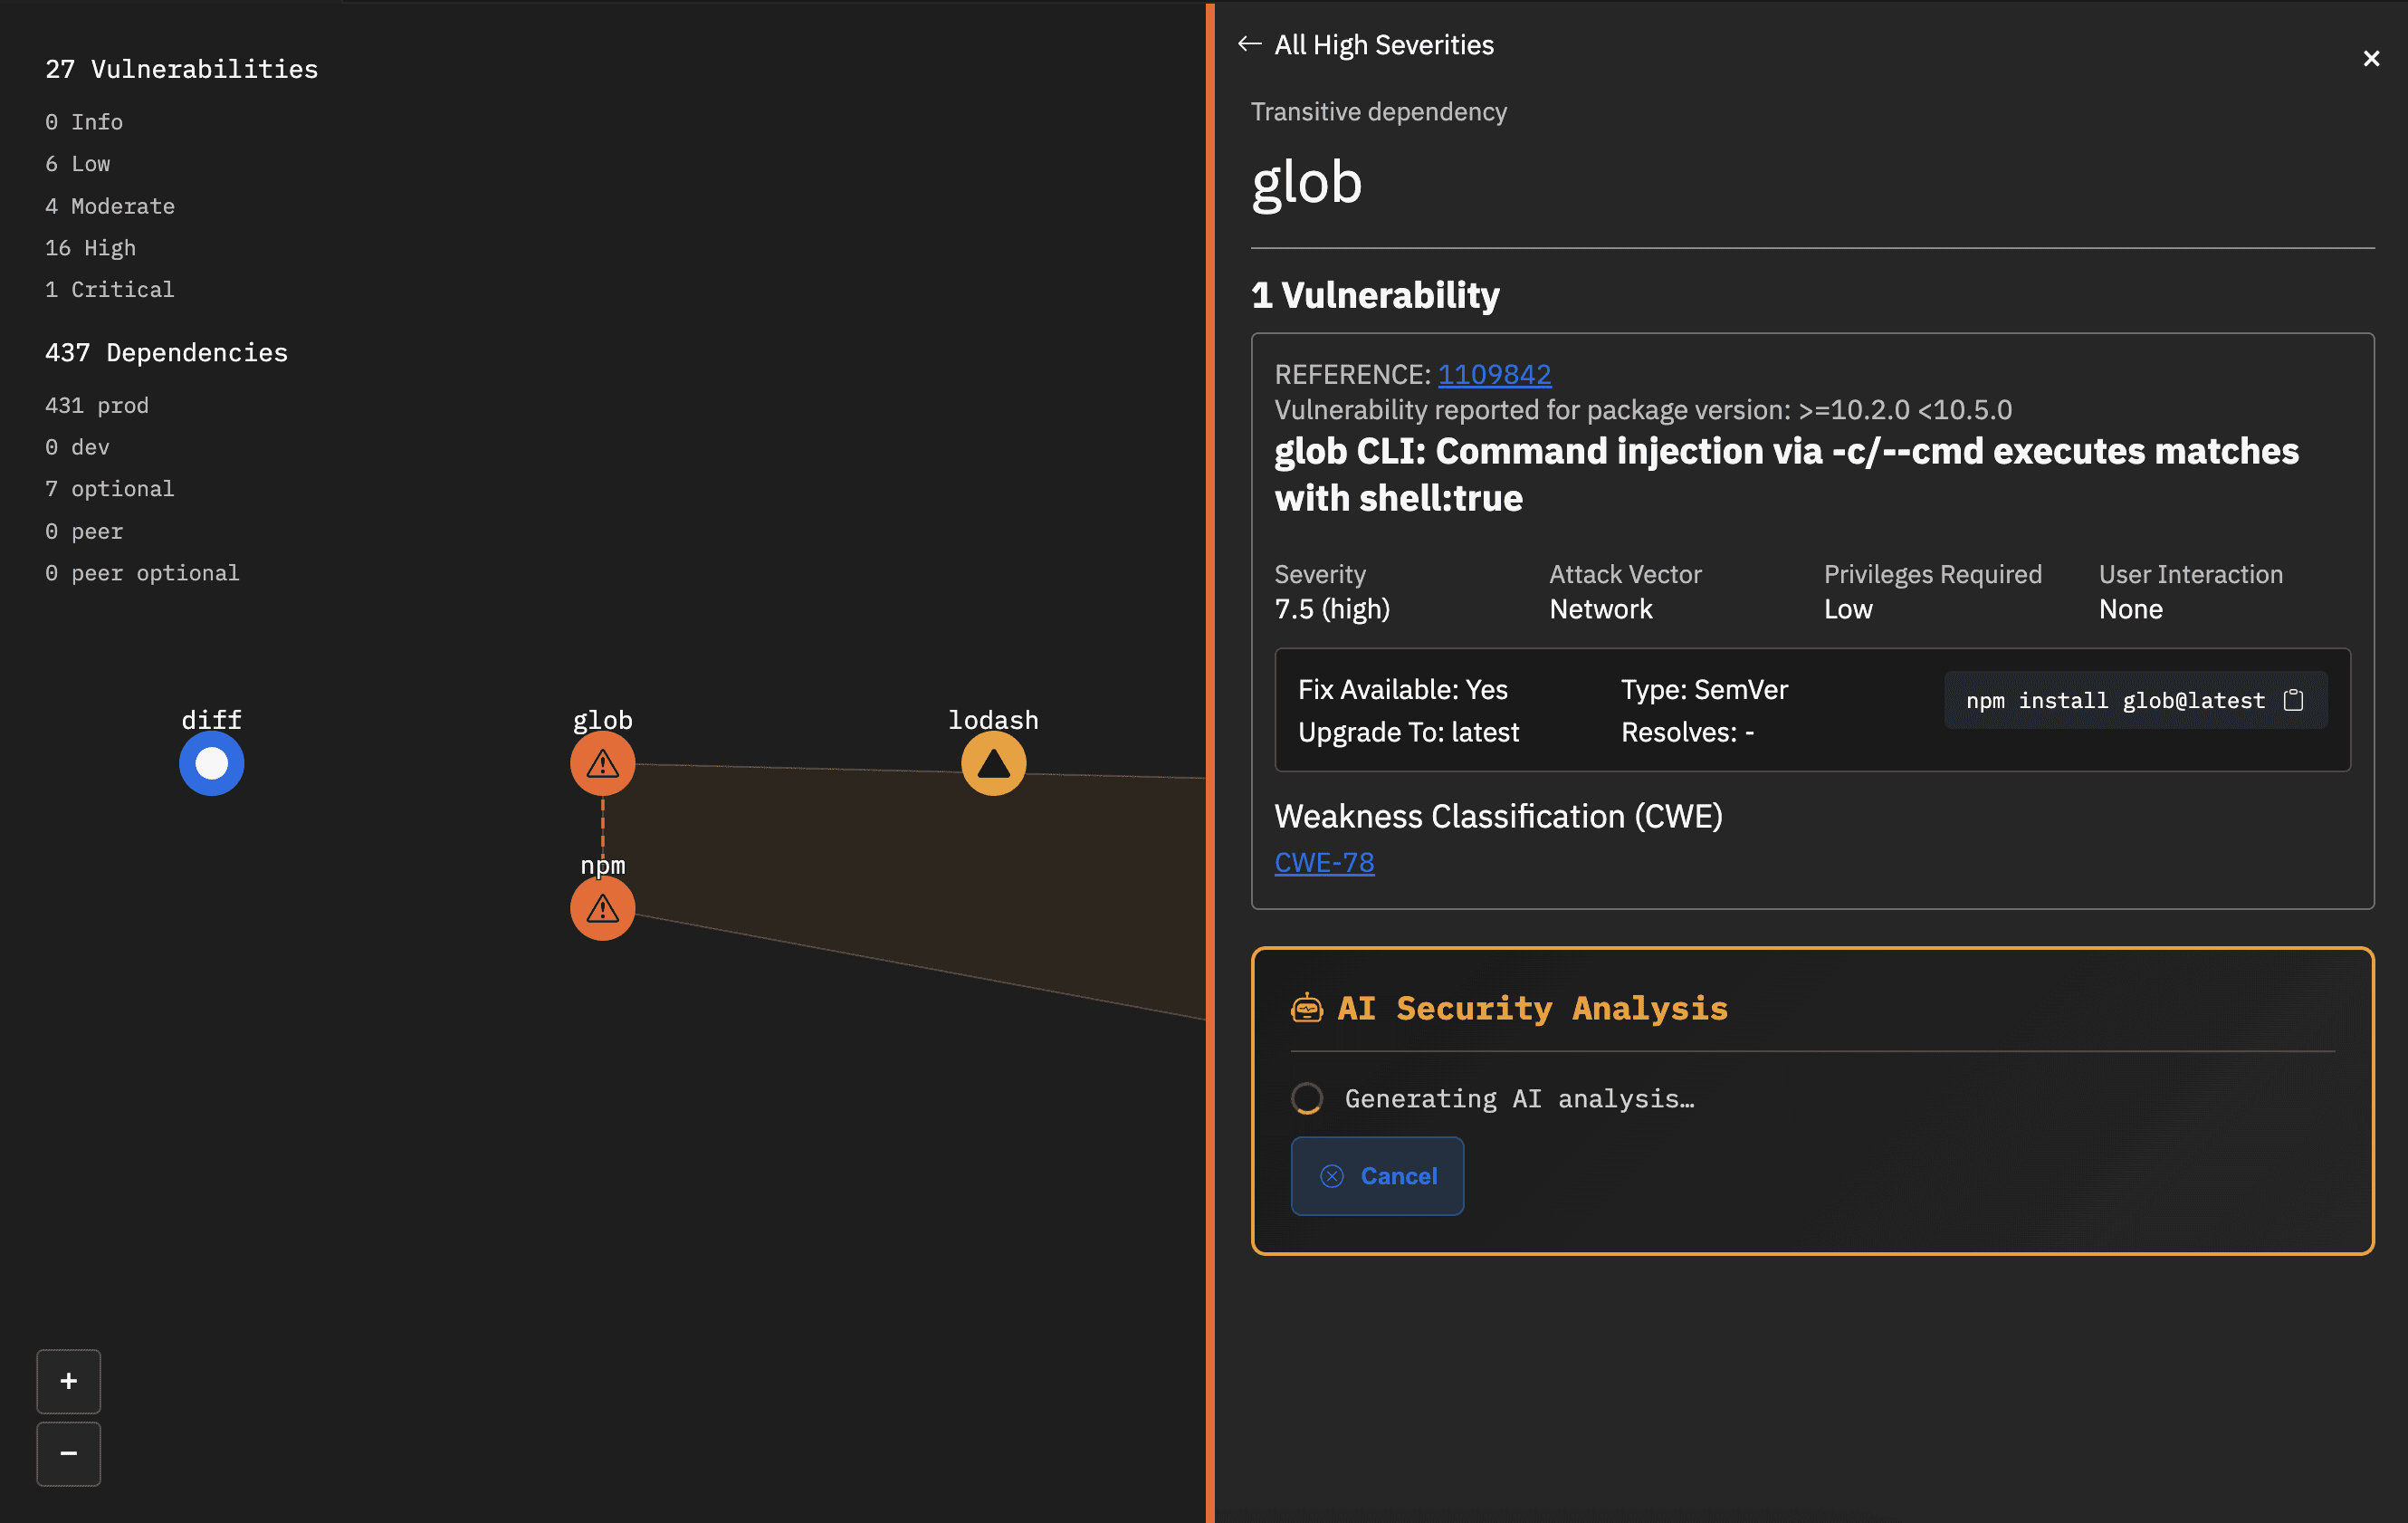Close the details panel with X
The height and width of the screenshot is (1523, 2408).
2370,59
